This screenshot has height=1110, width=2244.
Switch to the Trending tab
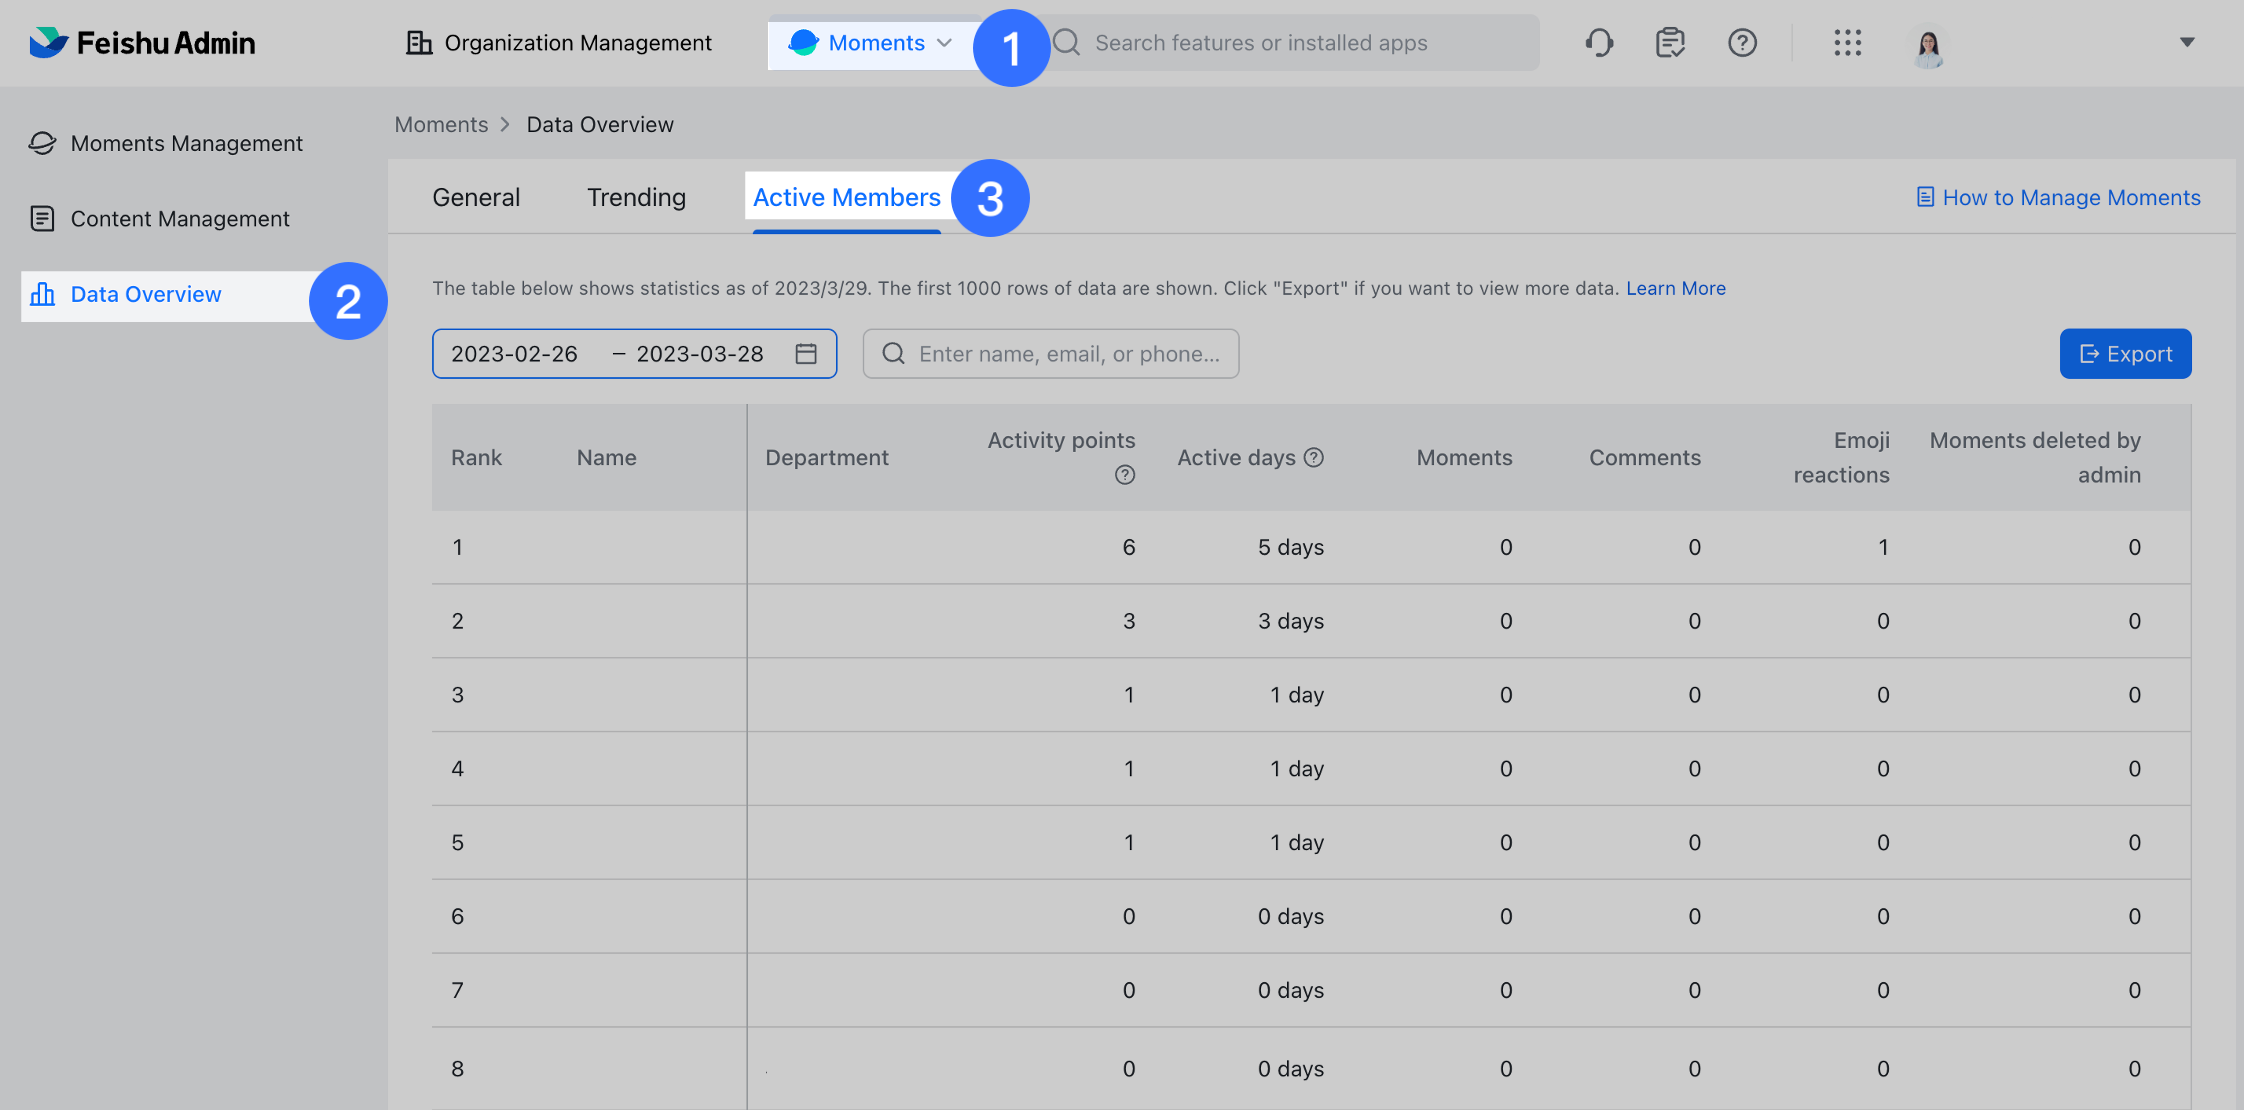[x=636, y=197]
